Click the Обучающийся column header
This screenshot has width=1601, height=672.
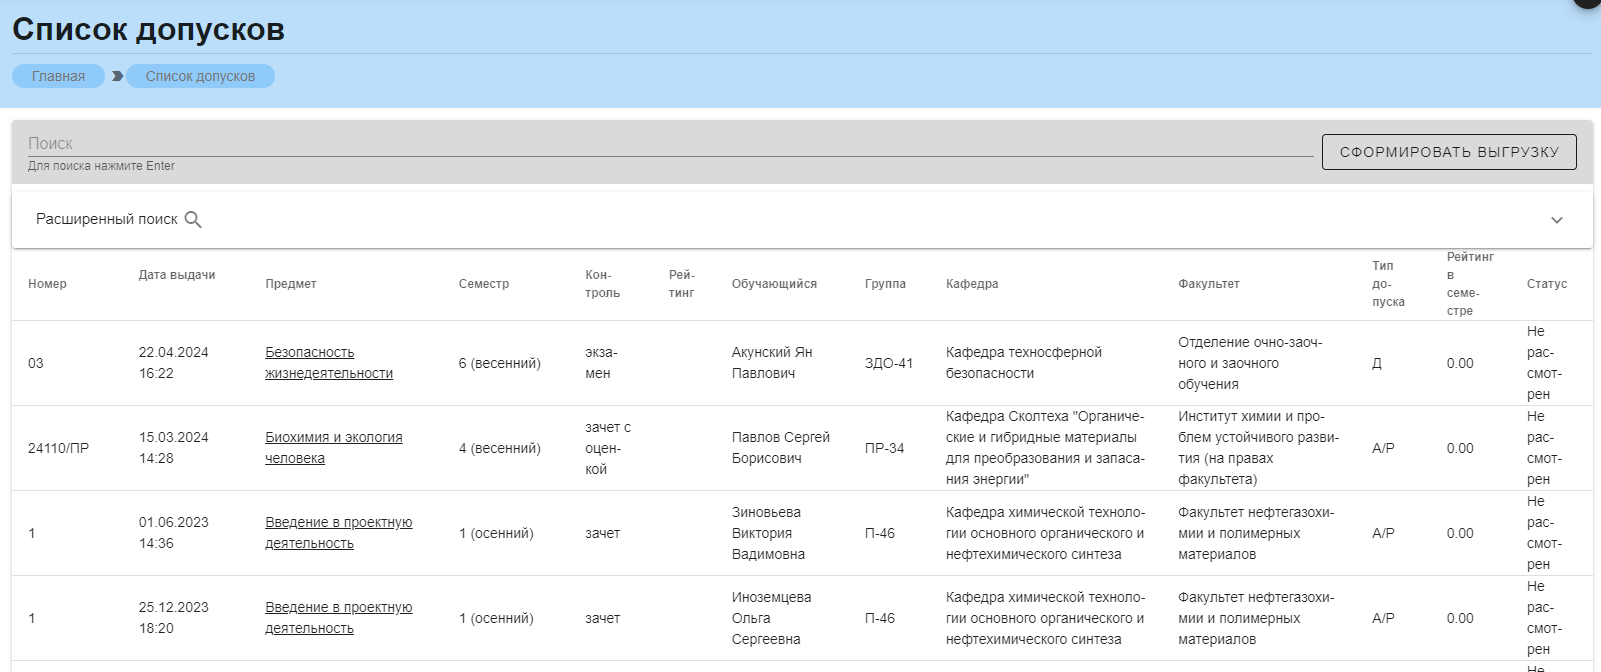[x=774, y=284]
